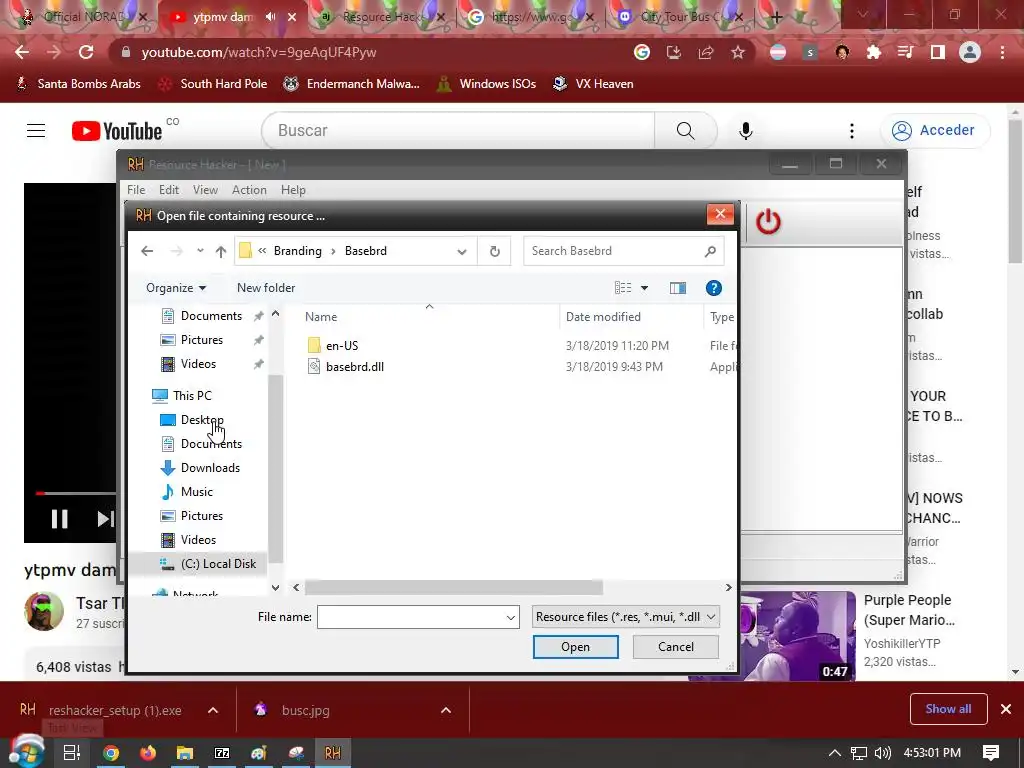This screenshot has height=768, width=1024.
Task: Select Downloads in navigation pane
Action: [210, 468]
